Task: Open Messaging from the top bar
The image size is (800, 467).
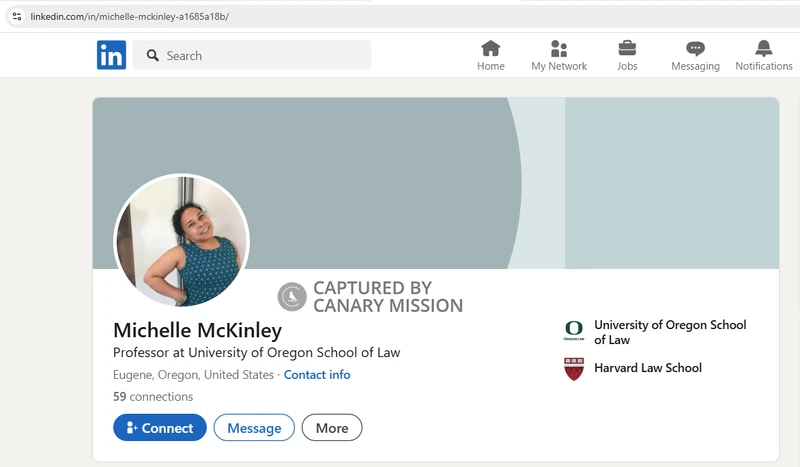Action: [695, 56]
